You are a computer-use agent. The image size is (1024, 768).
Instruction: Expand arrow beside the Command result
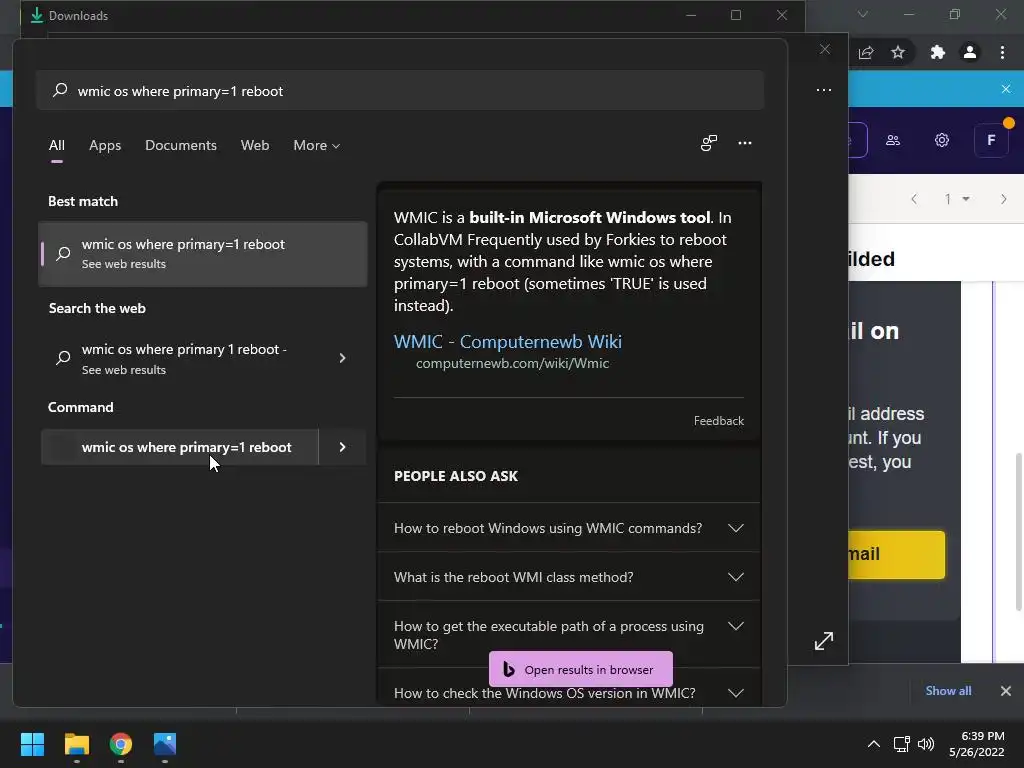[x=342, y=447]
